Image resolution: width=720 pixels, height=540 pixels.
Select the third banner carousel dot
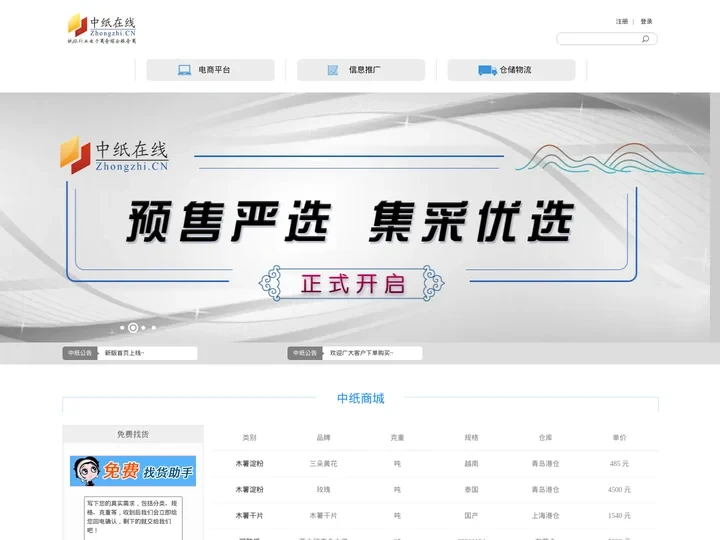[144, 328]
